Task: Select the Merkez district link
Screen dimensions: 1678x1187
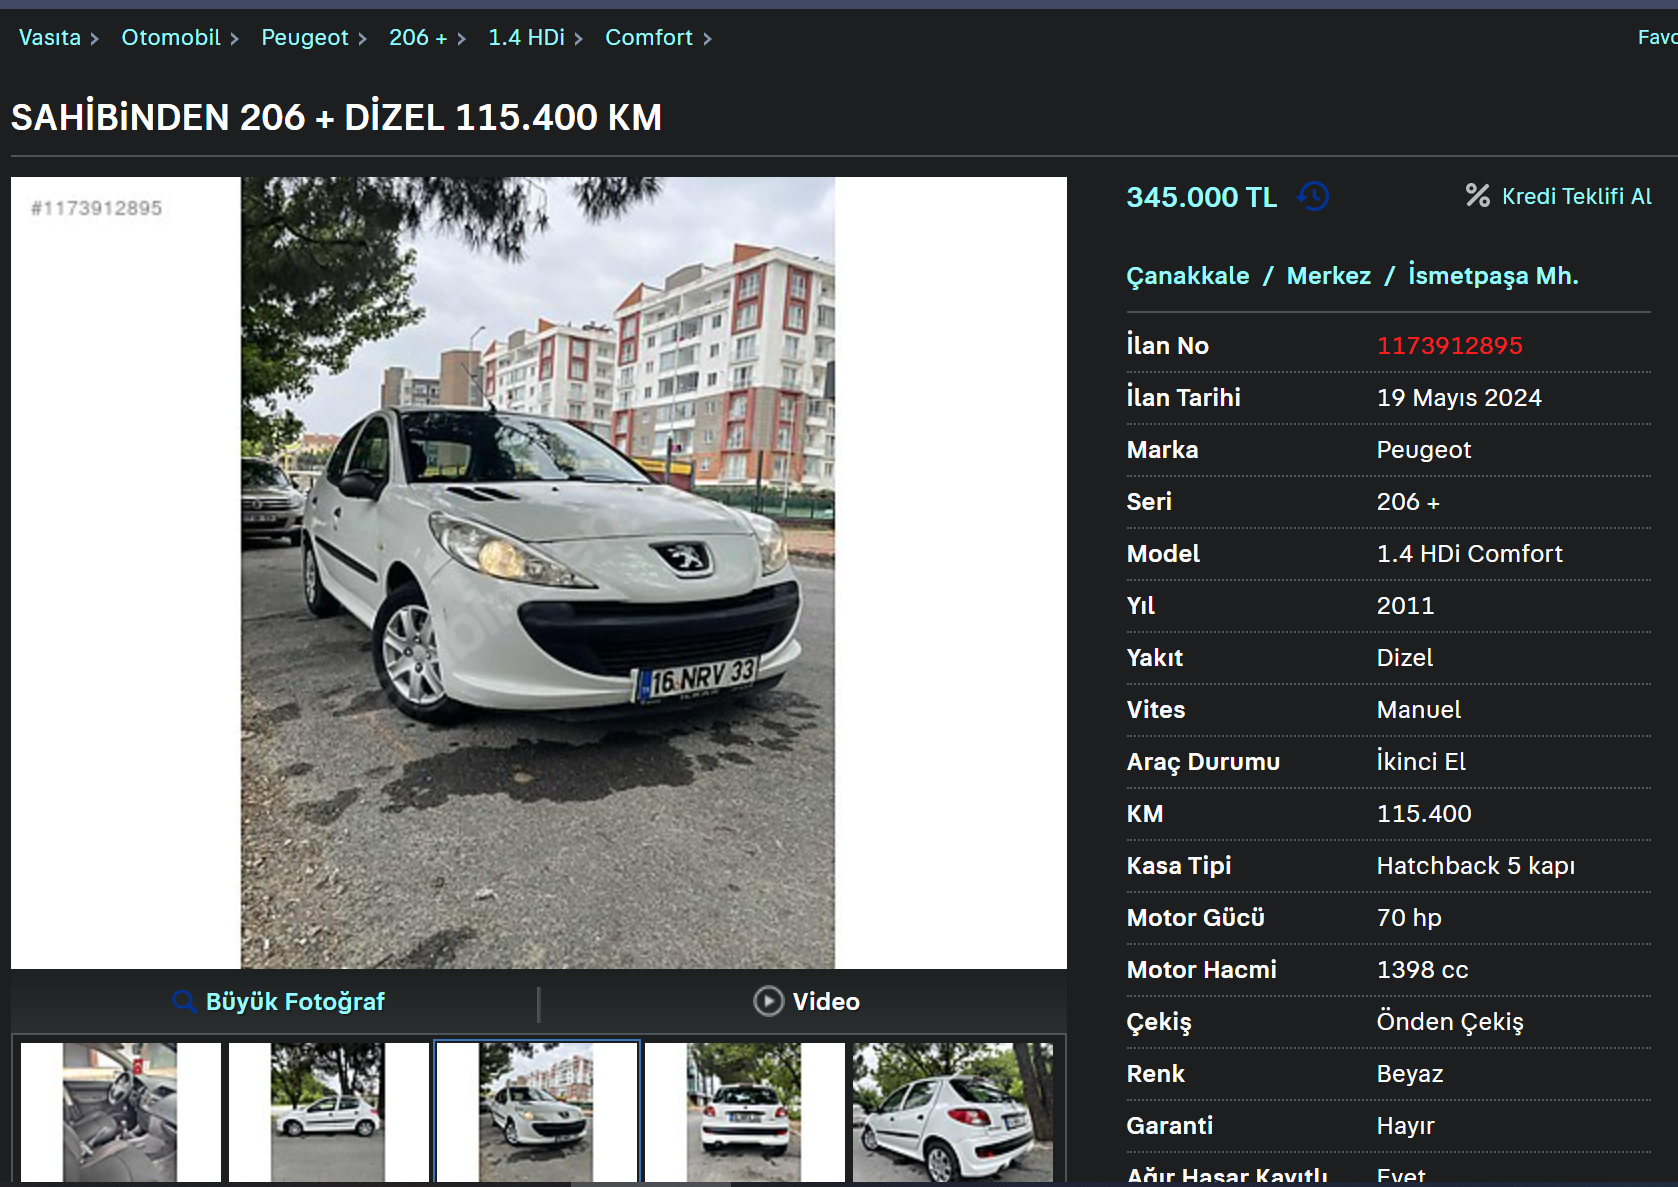Action: 1328,276
